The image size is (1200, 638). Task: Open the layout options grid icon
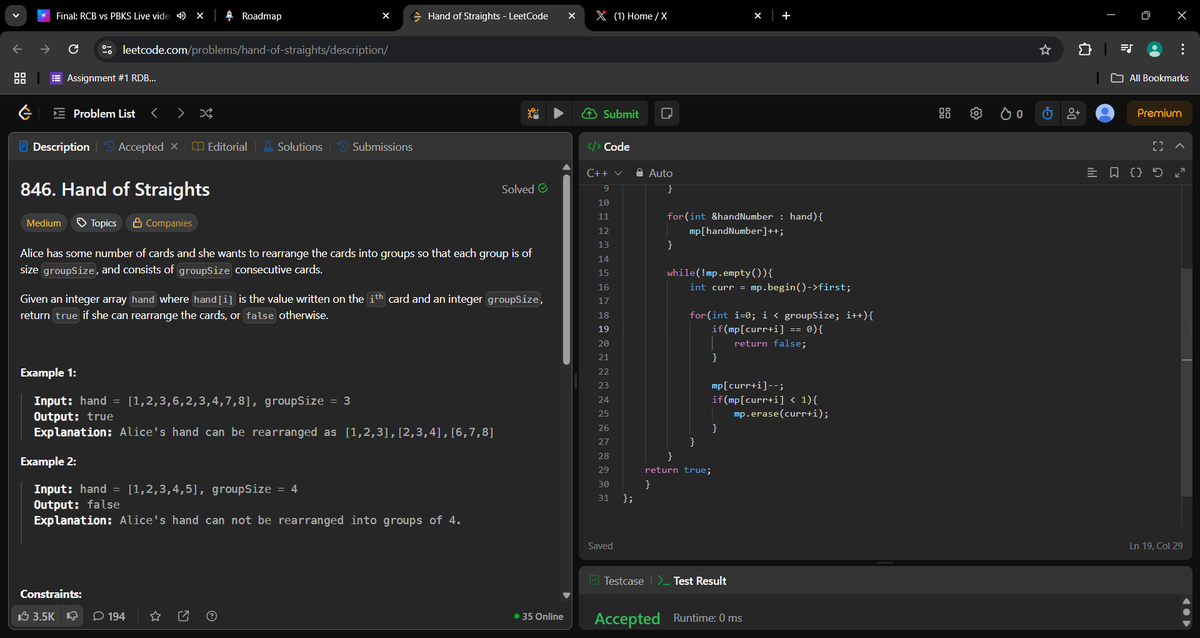coord(944,113)
